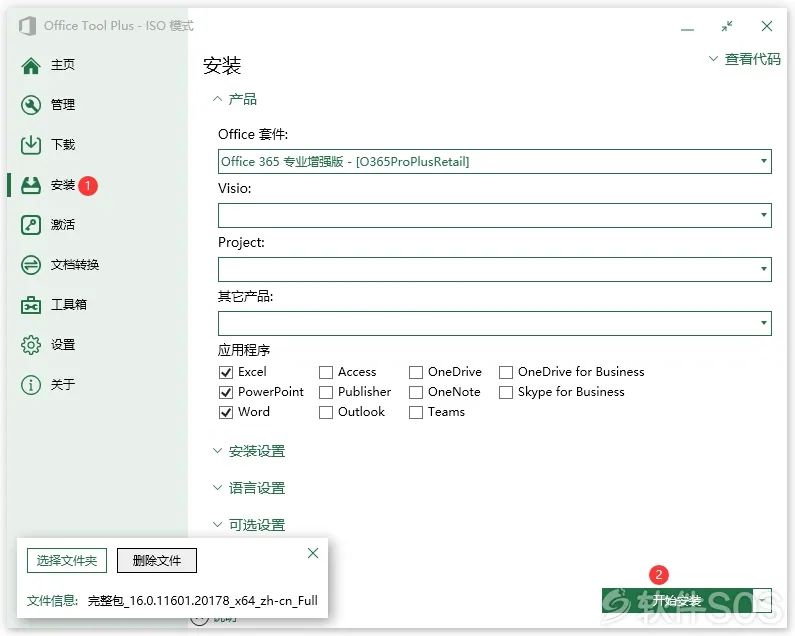Close the file info popup with X
The height and width of the screenshot is (636, 795).
point(313,553)
